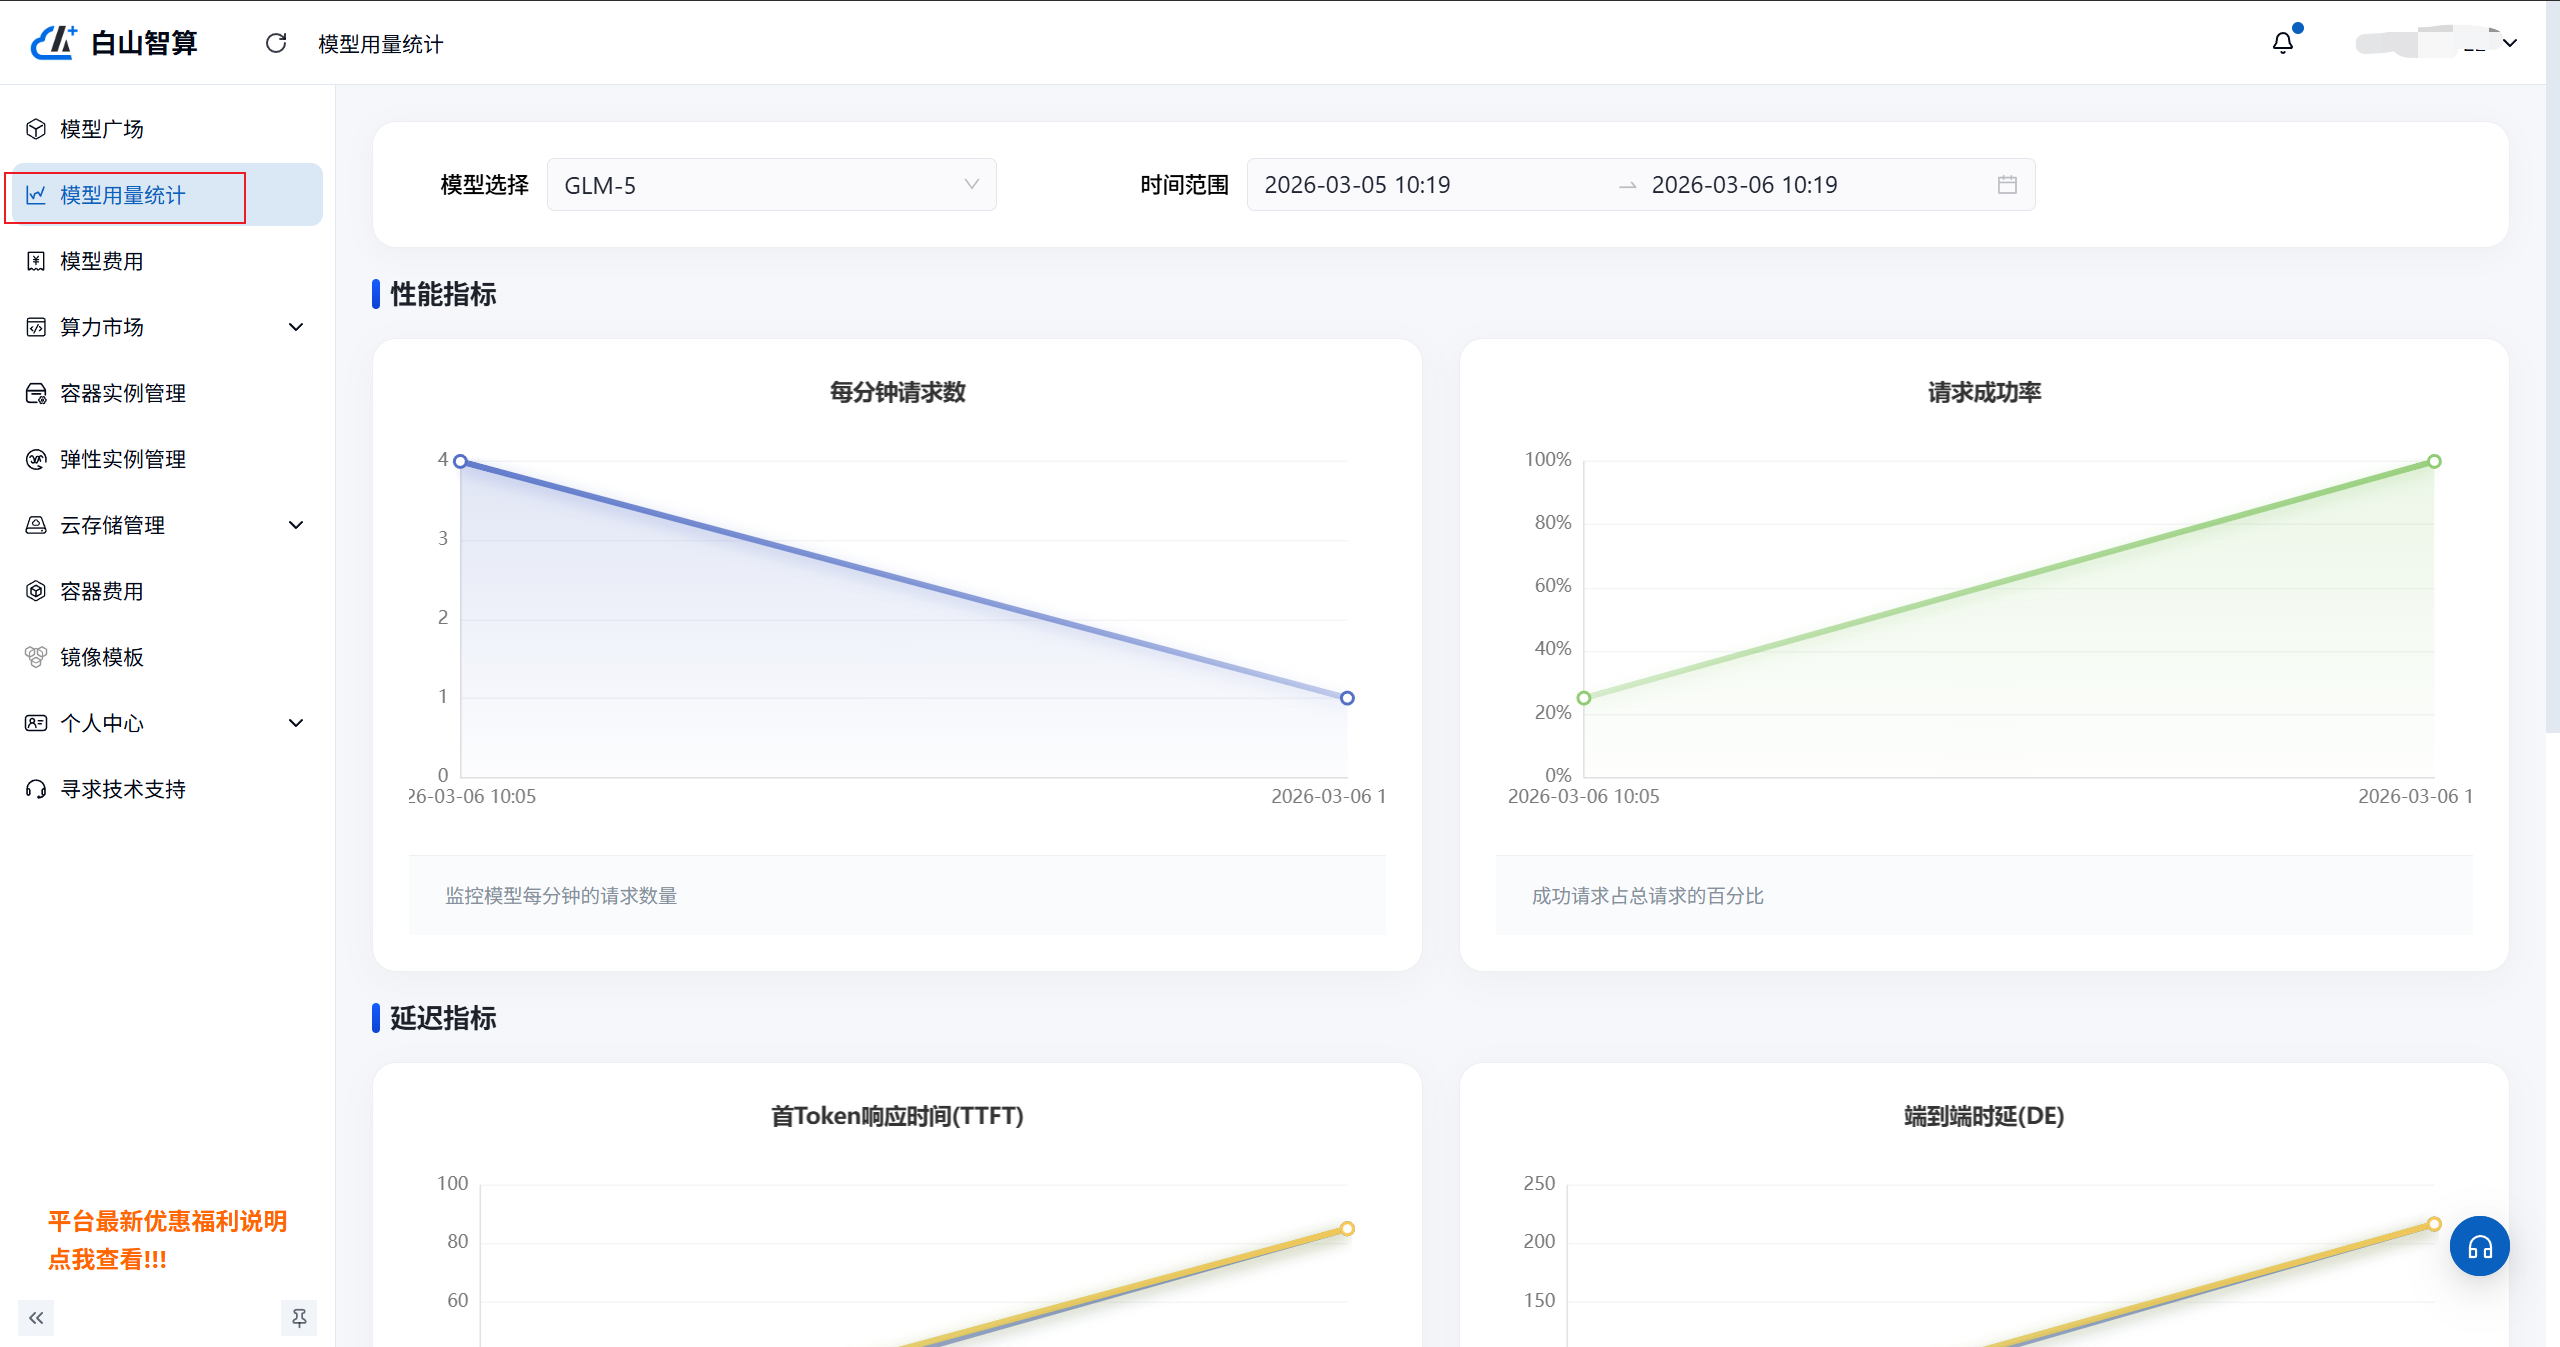Click the 首Token响应时间 chart end data point
This screenshot has height=1347, width=2560.
click(1347, 1228)
